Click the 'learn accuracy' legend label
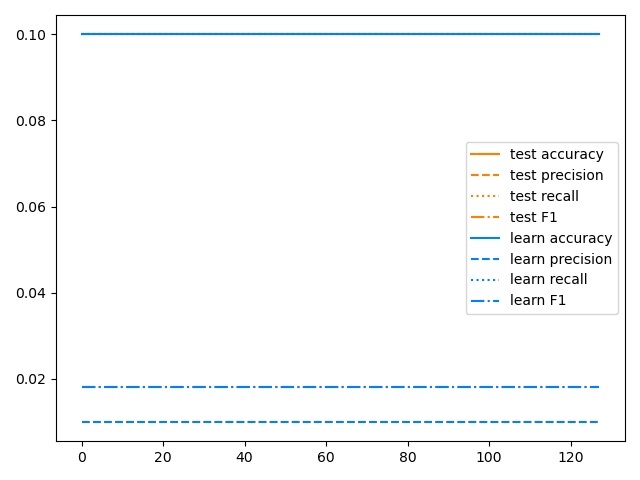This screenshot has height=480, width=640. pyautogui.click(x=561, y=238)
